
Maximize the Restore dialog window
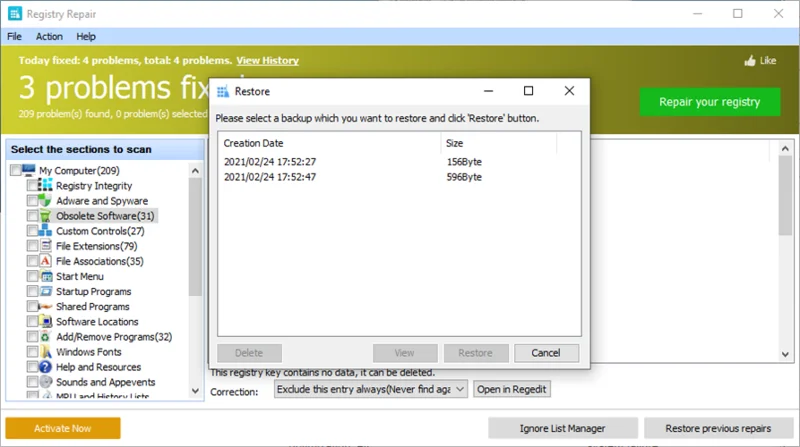pos(529,91)
